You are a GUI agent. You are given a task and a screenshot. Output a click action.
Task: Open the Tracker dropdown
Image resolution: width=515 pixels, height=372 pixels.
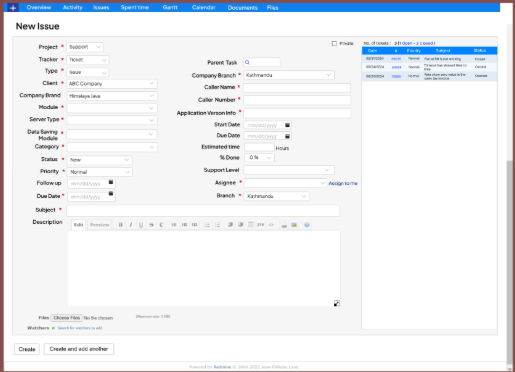[88, 60]
